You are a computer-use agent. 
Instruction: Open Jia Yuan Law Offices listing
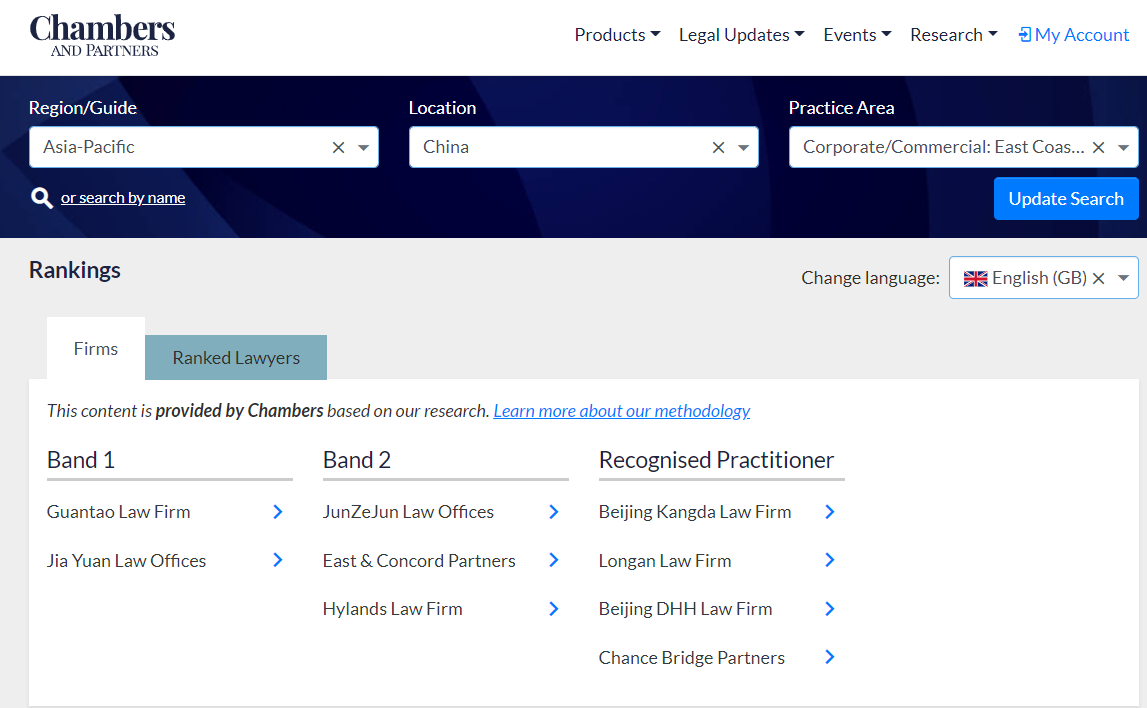pos(127,561)
